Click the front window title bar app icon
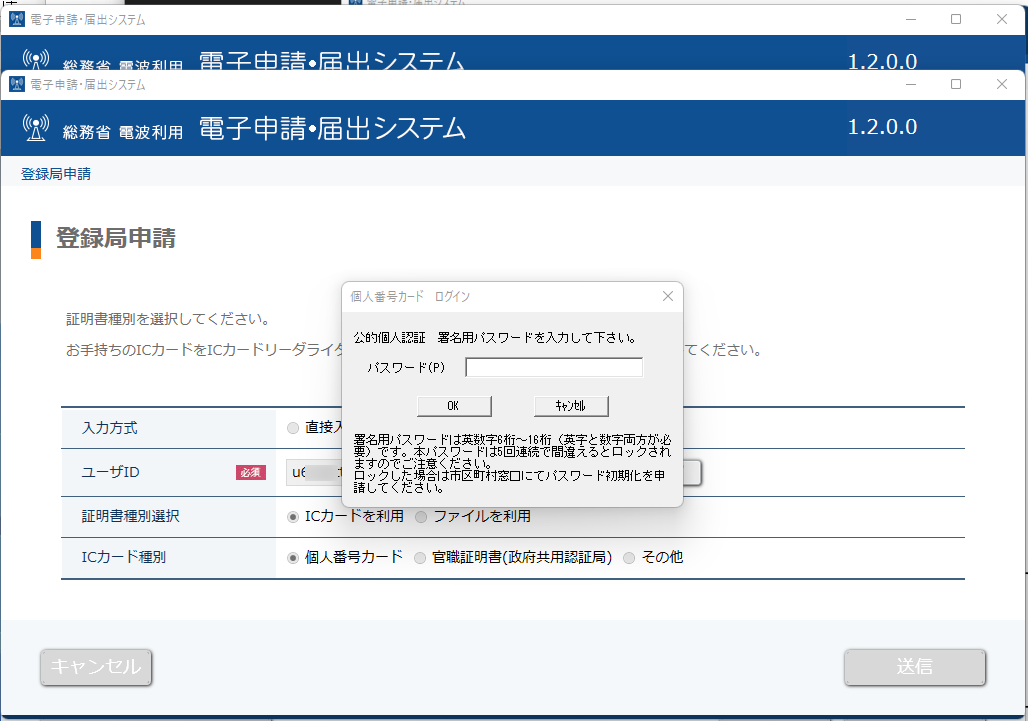 point(17,85)
